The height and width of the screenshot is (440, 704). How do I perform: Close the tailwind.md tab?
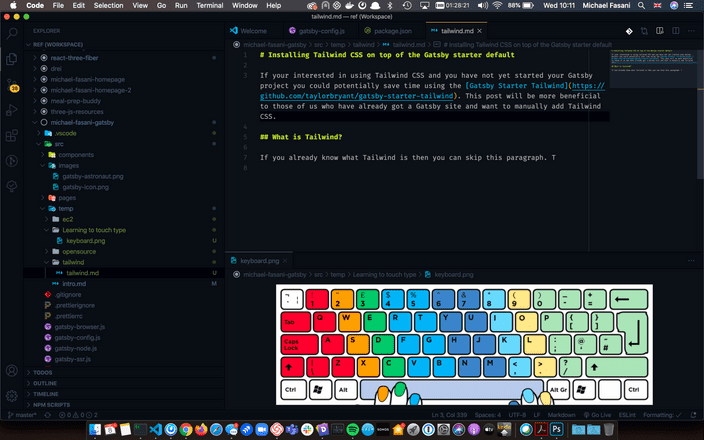(480, 31)
